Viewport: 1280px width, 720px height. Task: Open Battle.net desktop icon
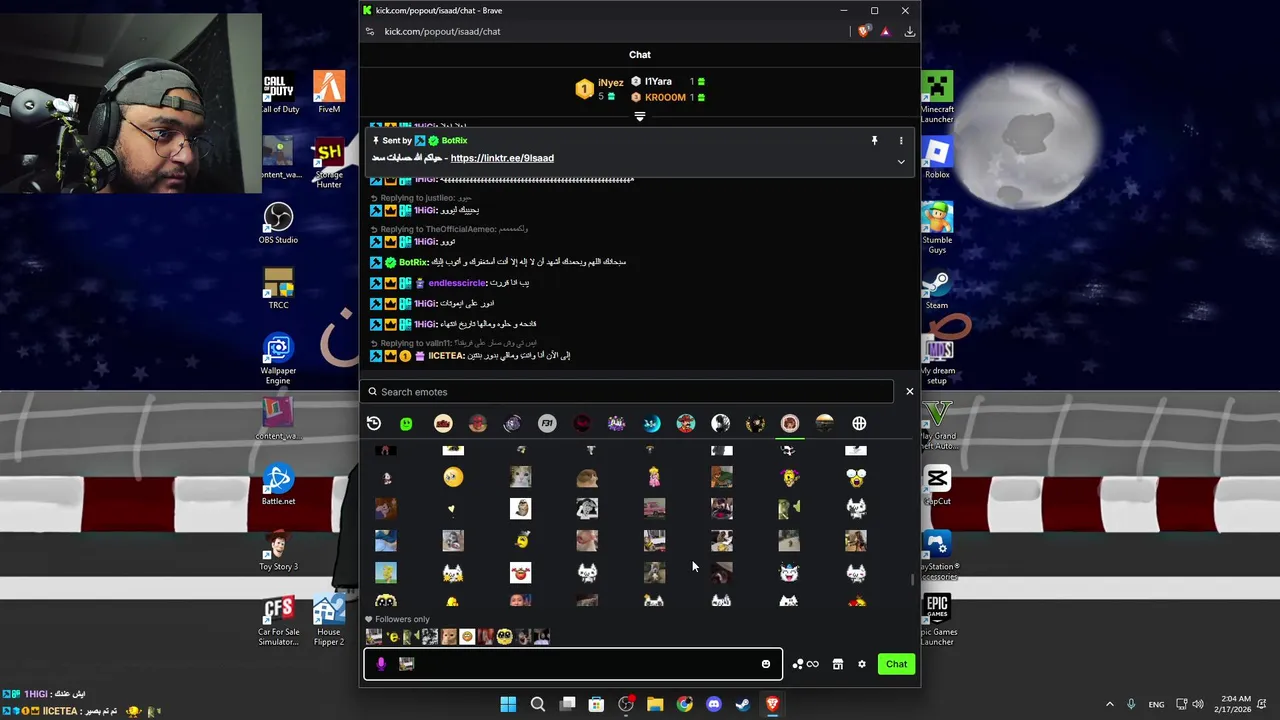click(278, 484)
